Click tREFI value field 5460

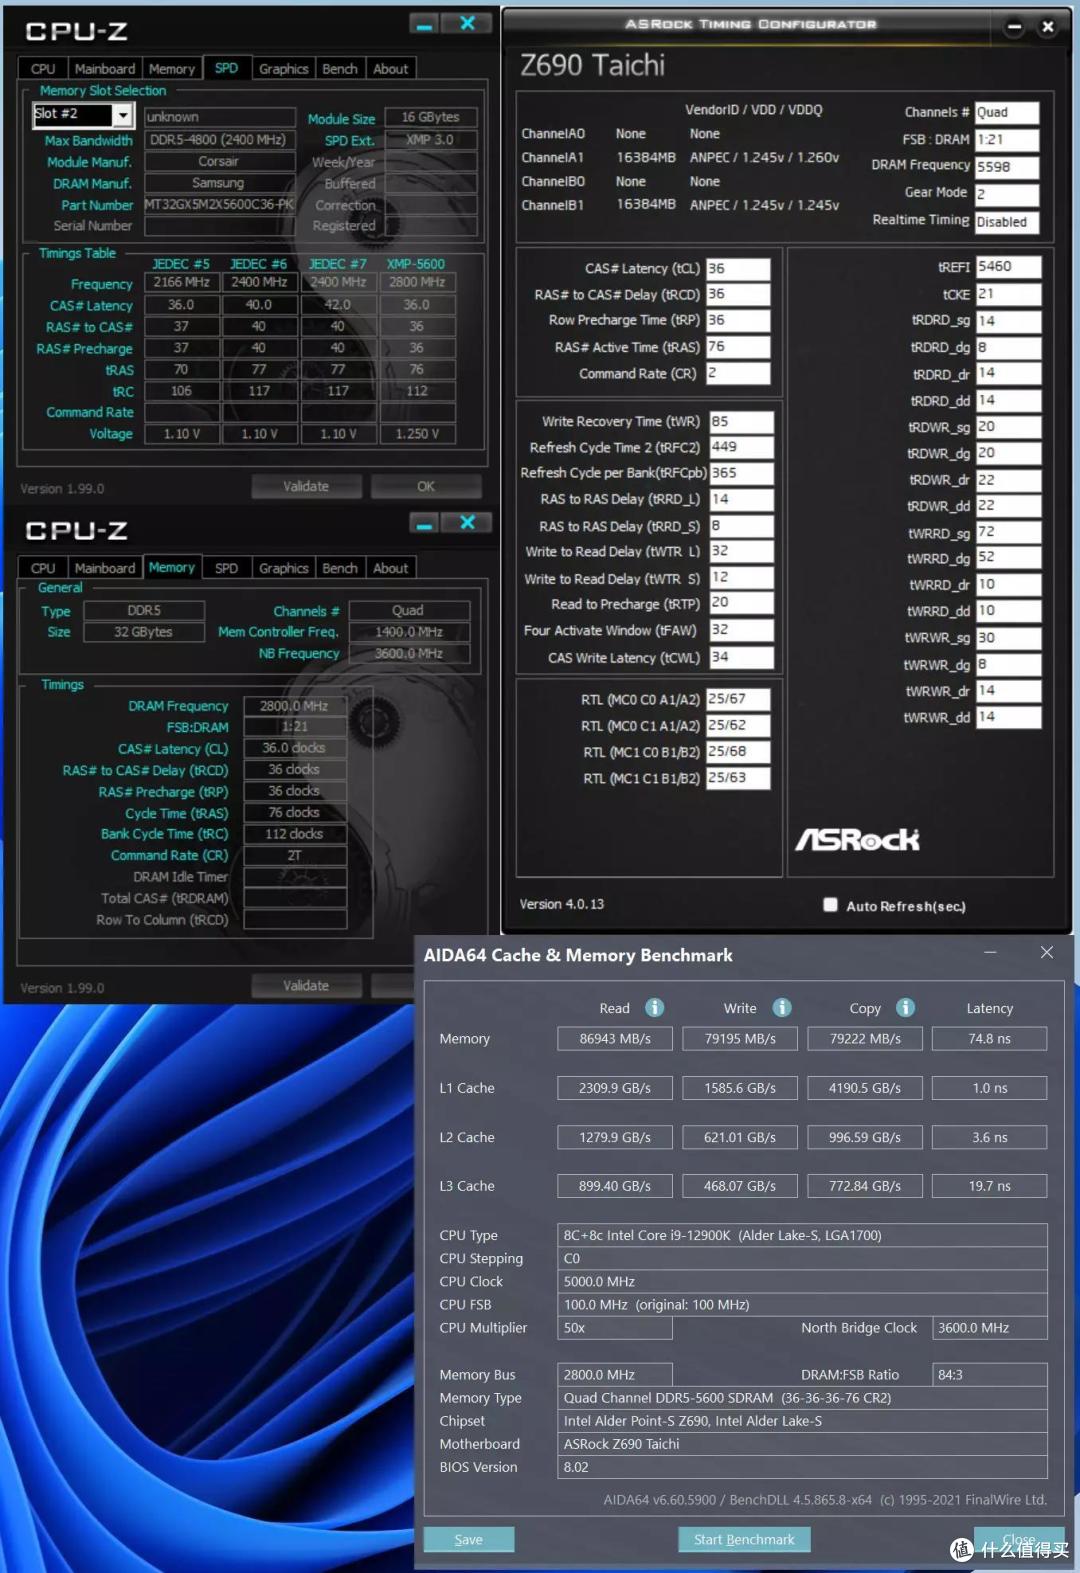click(1008, 267)
